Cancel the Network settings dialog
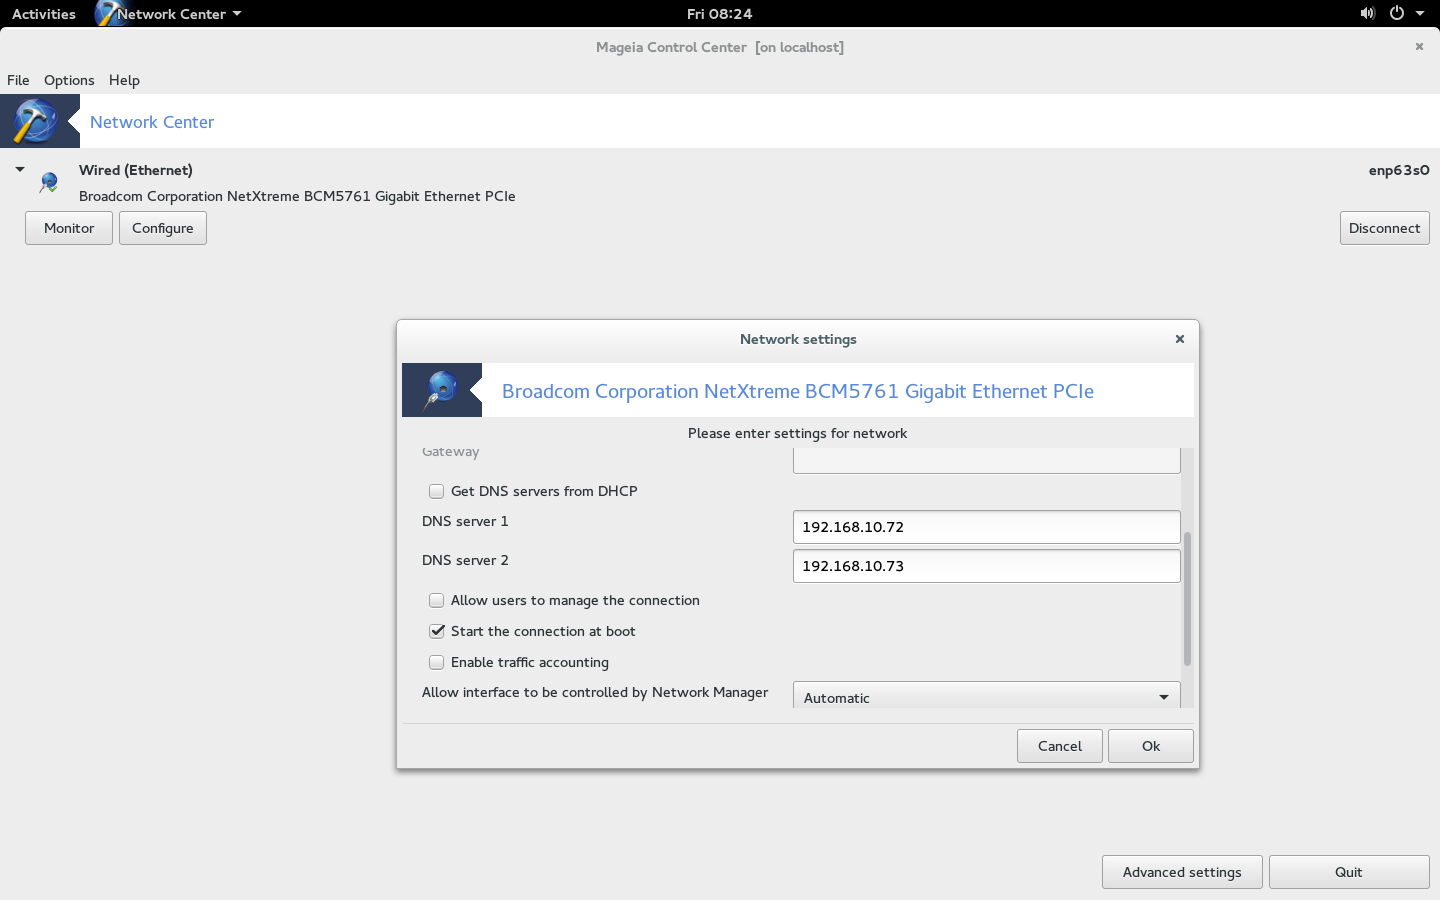 pos(1060,746)
